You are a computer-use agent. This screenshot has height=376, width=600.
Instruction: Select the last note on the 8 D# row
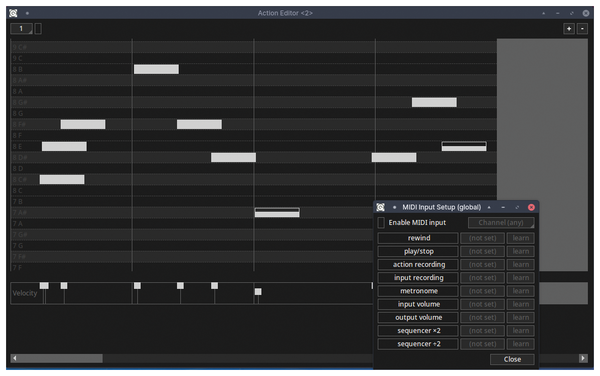394,157
